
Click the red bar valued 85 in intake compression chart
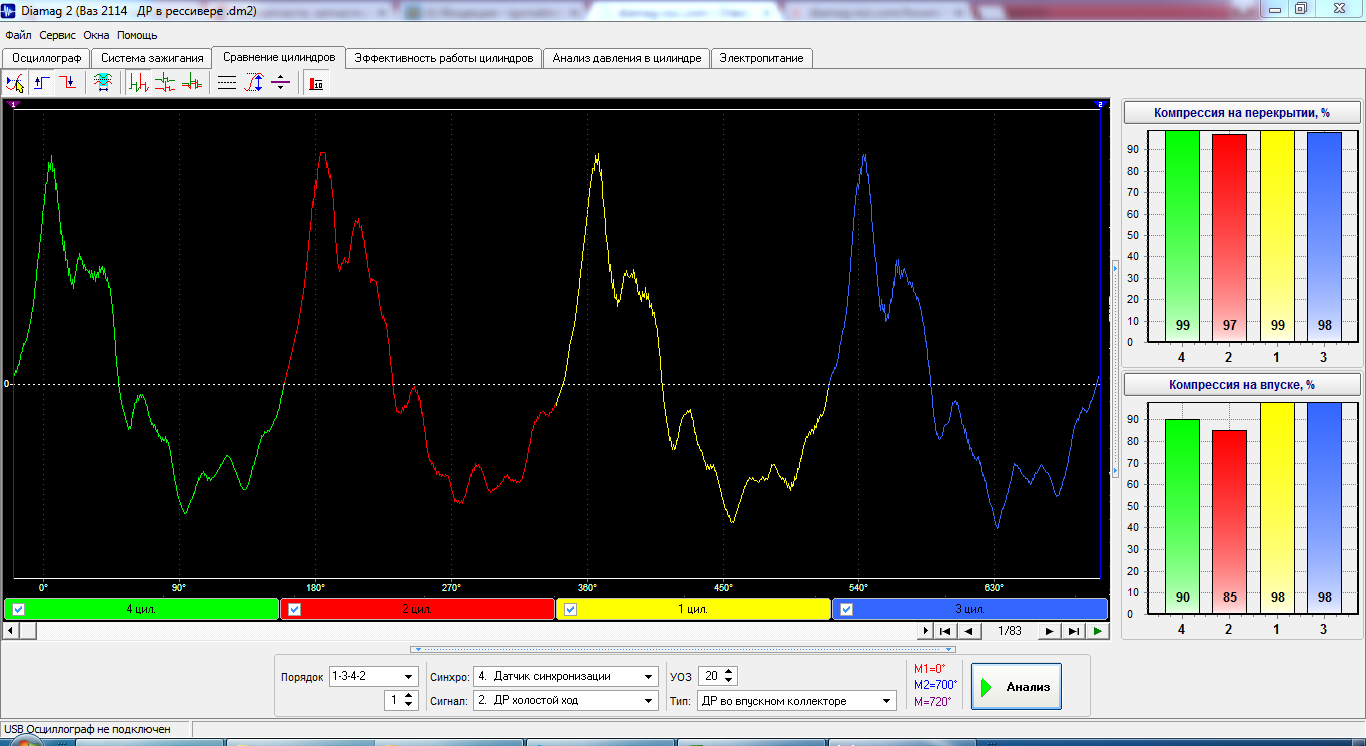(x=1230, y=520)
